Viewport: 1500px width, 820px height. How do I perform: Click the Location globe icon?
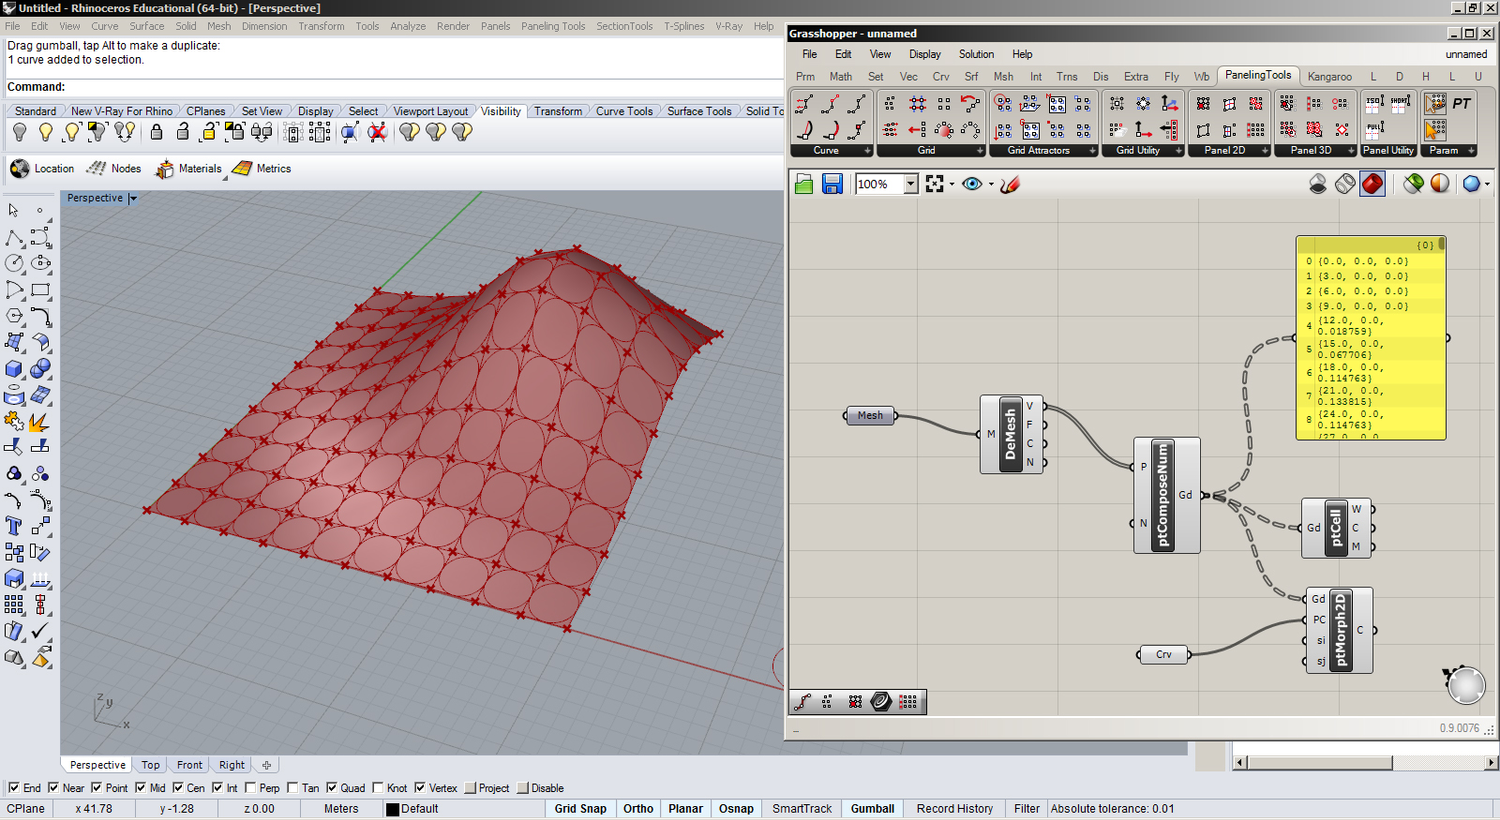[x=20, y=169]
